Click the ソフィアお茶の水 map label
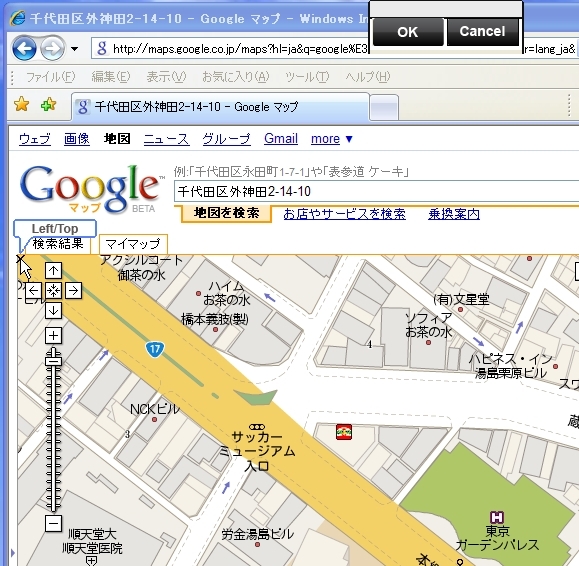 pos(428,325)
